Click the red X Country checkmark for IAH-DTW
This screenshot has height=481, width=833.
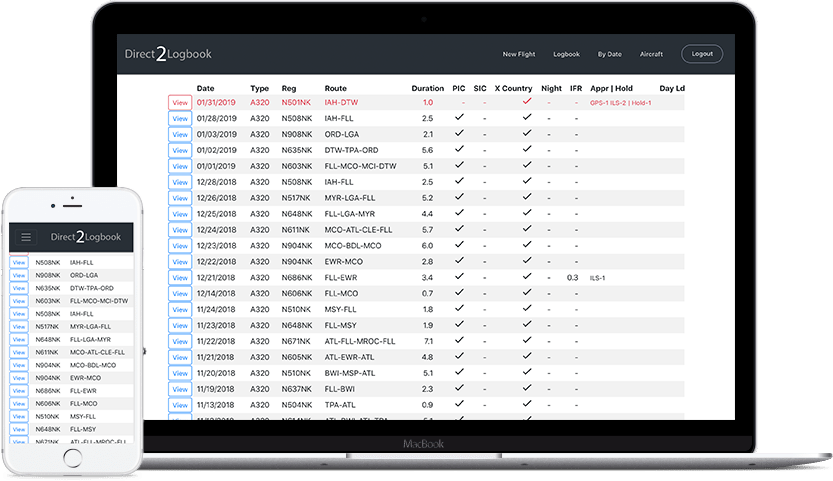tap(526, 101)
